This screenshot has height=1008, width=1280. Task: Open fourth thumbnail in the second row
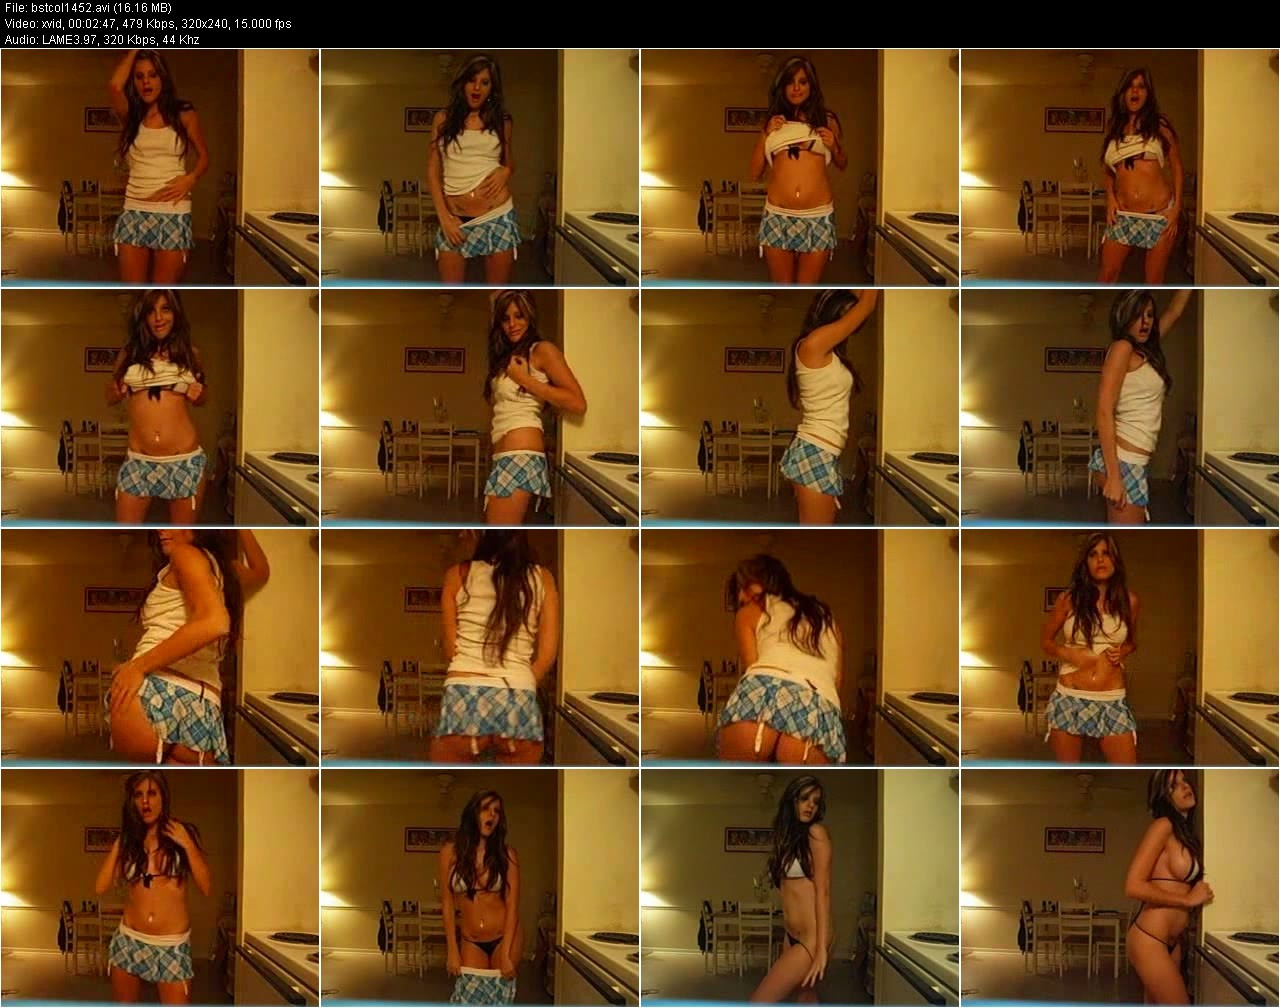tap(1120, 408)
